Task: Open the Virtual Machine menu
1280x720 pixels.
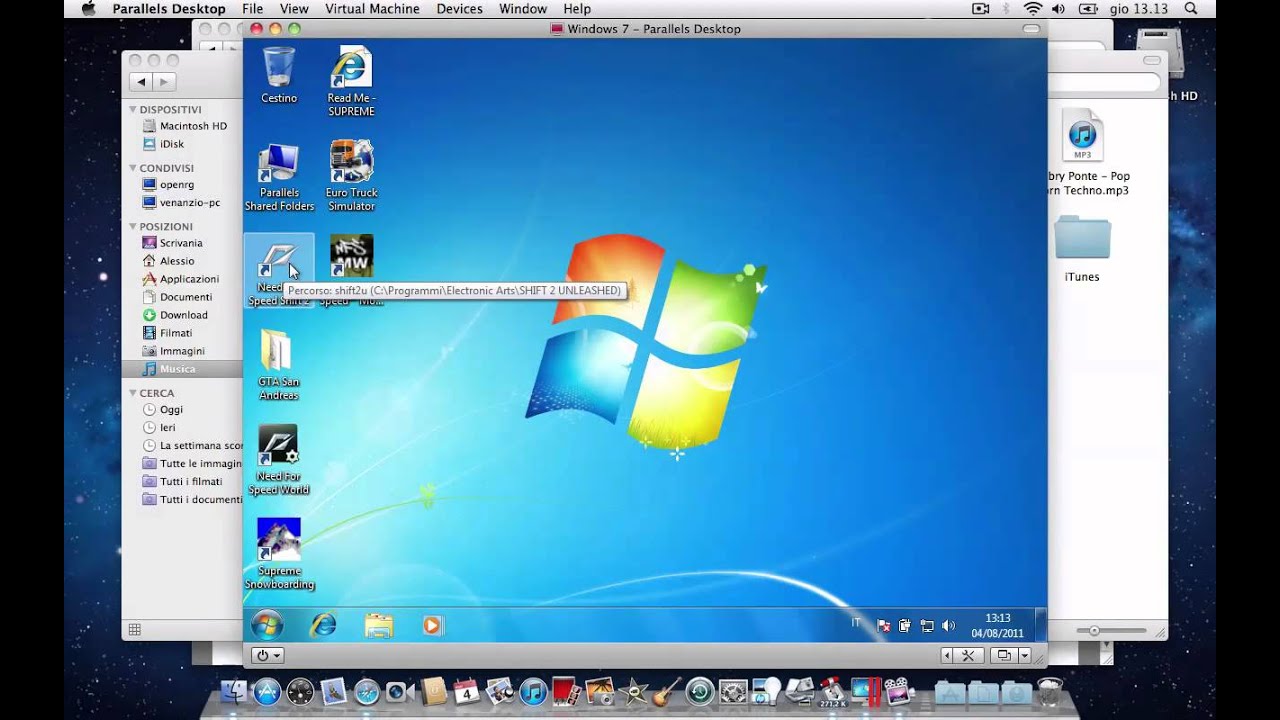Action: [374, 9]
